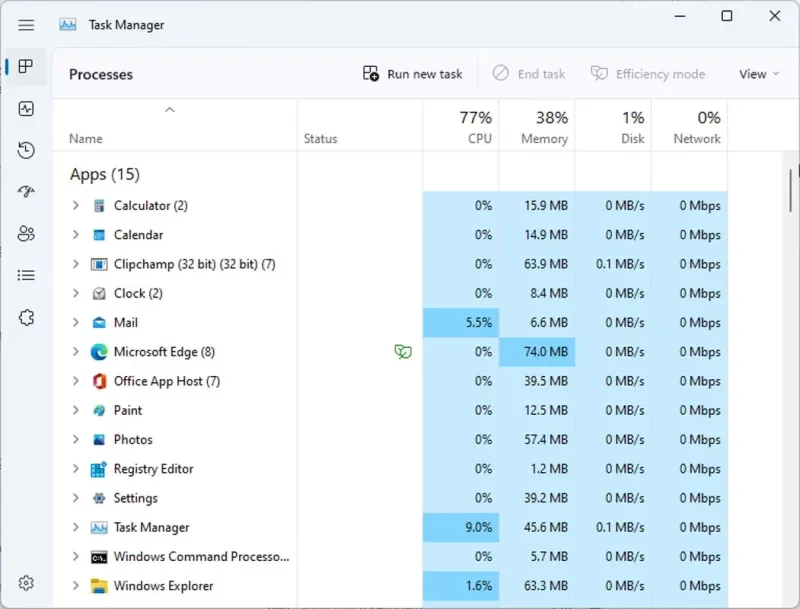
Task: Open the hamburger navigation menu
Action: click(x=26, y=25)
